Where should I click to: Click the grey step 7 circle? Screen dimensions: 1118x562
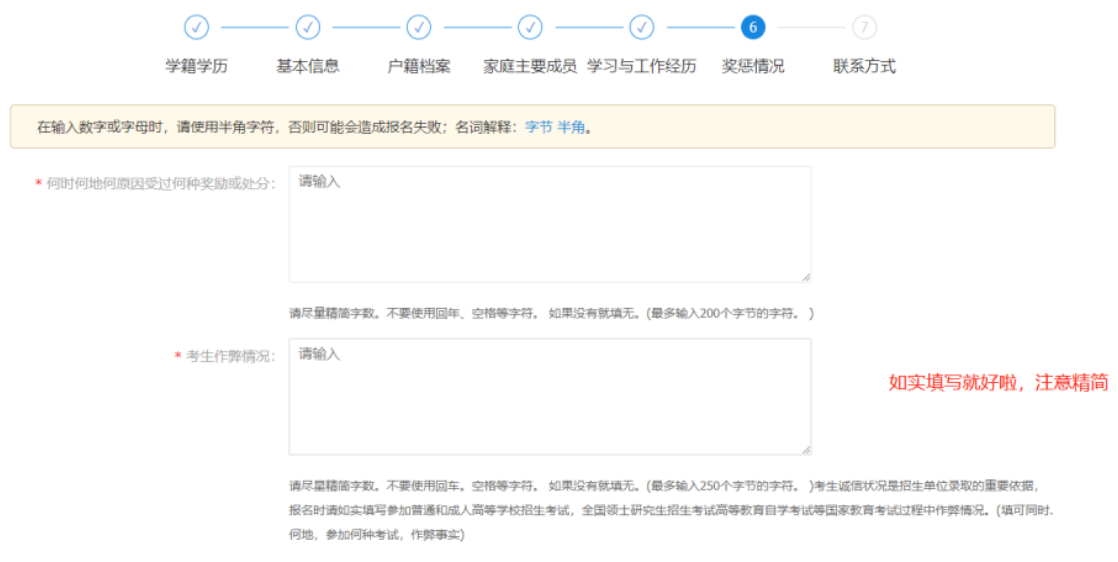point(864,27)
